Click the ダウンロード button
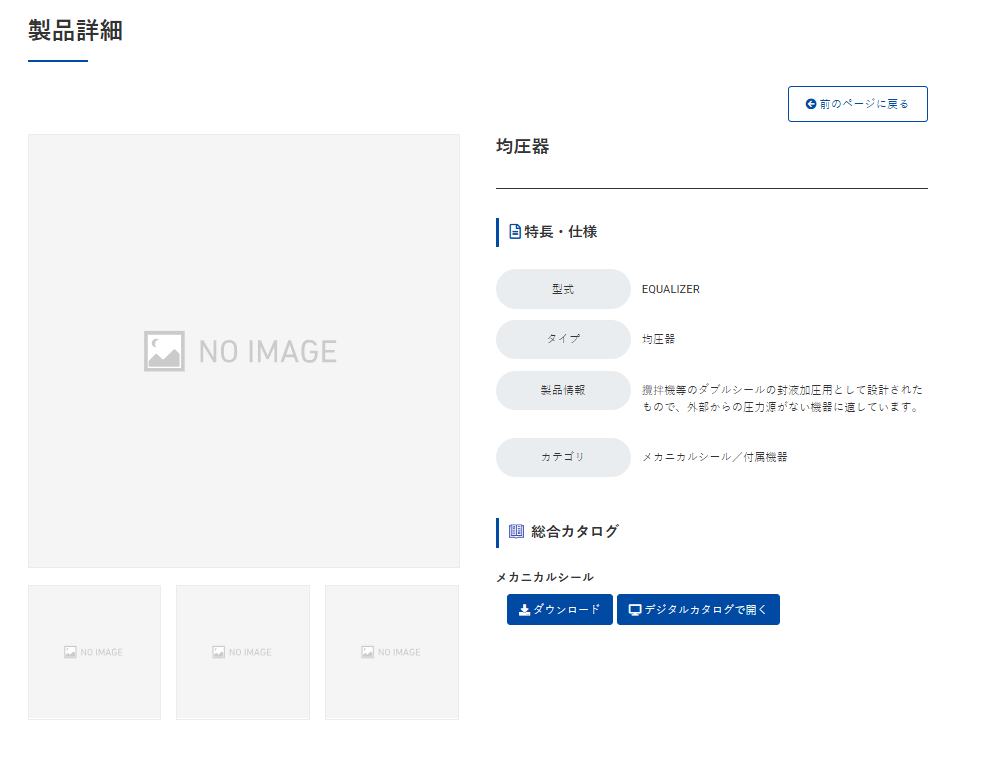The image size is (992, 761). click(x=559, y=609)
